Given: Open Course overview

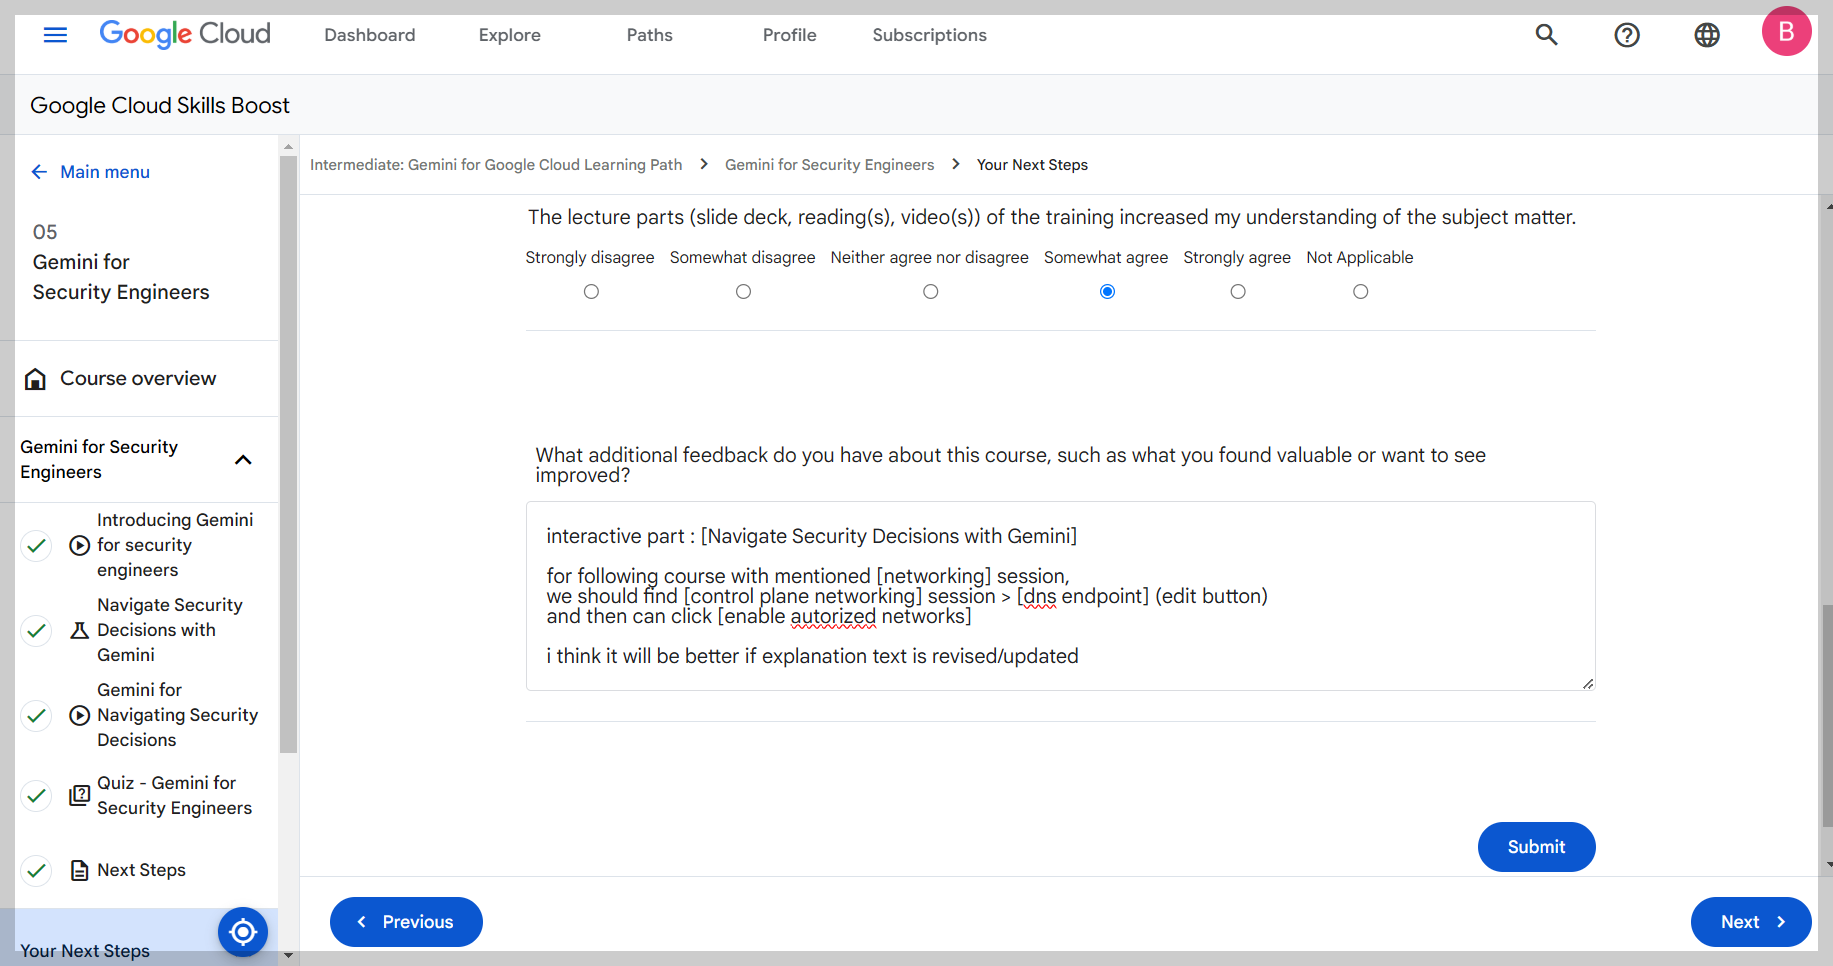Looking at the screenshot, I should coord(138,378).
